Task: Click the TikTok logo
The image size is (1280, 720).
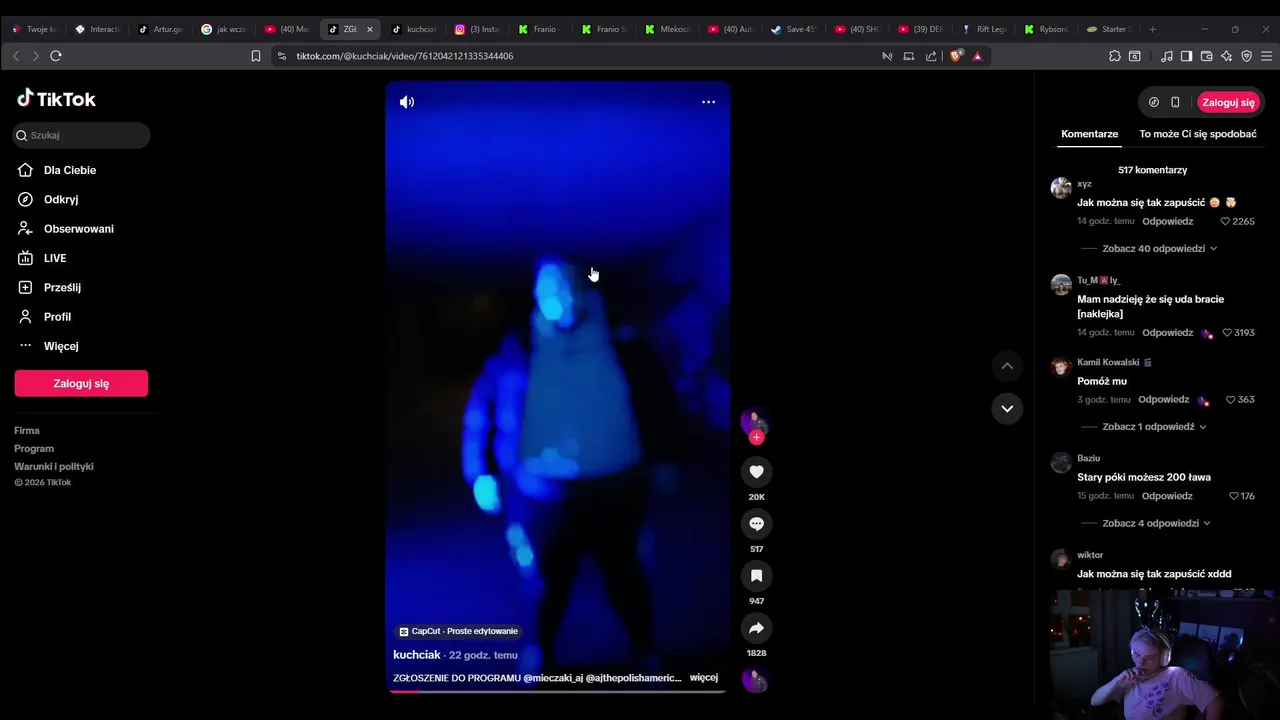Action: (x=56, y=99)
